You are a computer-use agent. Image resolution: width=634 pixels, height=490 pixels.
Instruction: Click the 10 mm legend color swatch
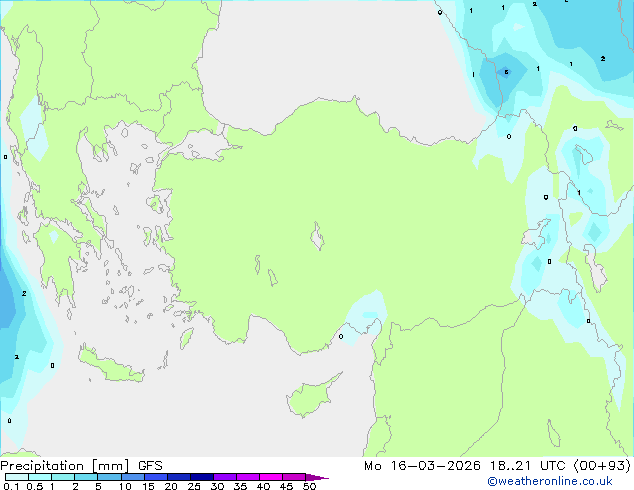tap(132, 477)
